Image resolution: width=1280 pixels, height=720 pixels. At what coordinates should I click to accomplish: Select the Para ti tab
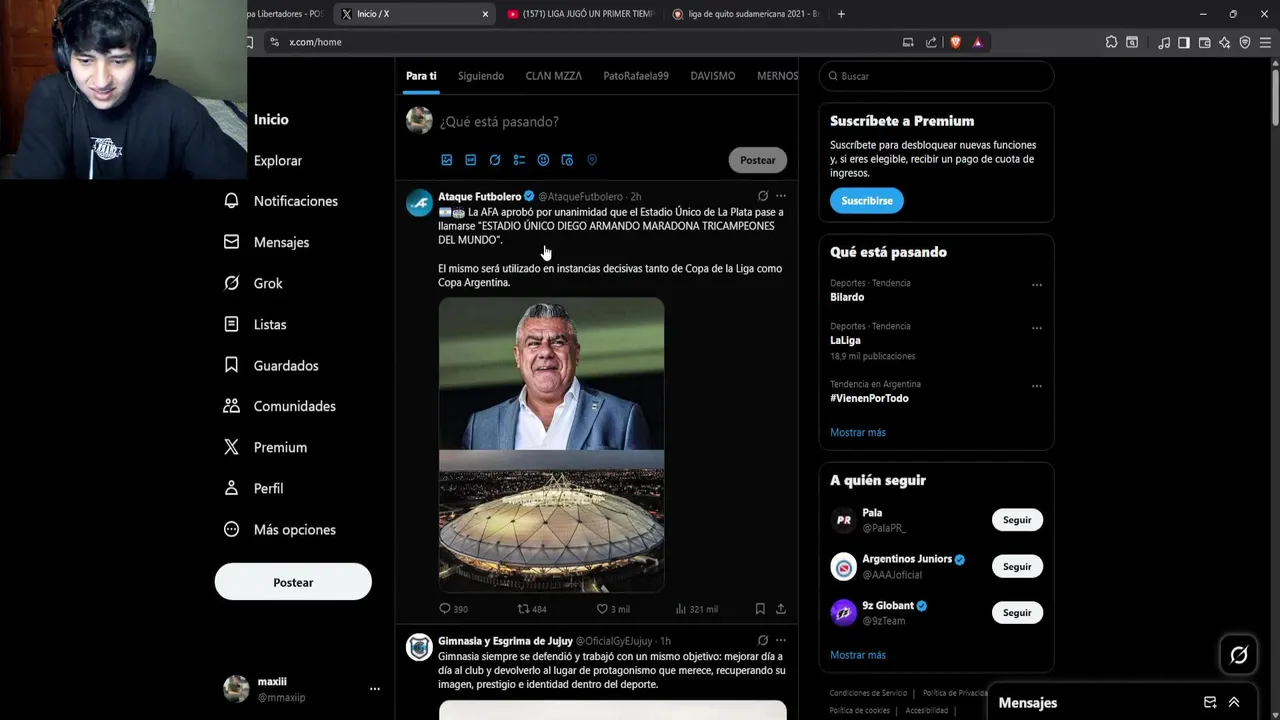point(421,76)
